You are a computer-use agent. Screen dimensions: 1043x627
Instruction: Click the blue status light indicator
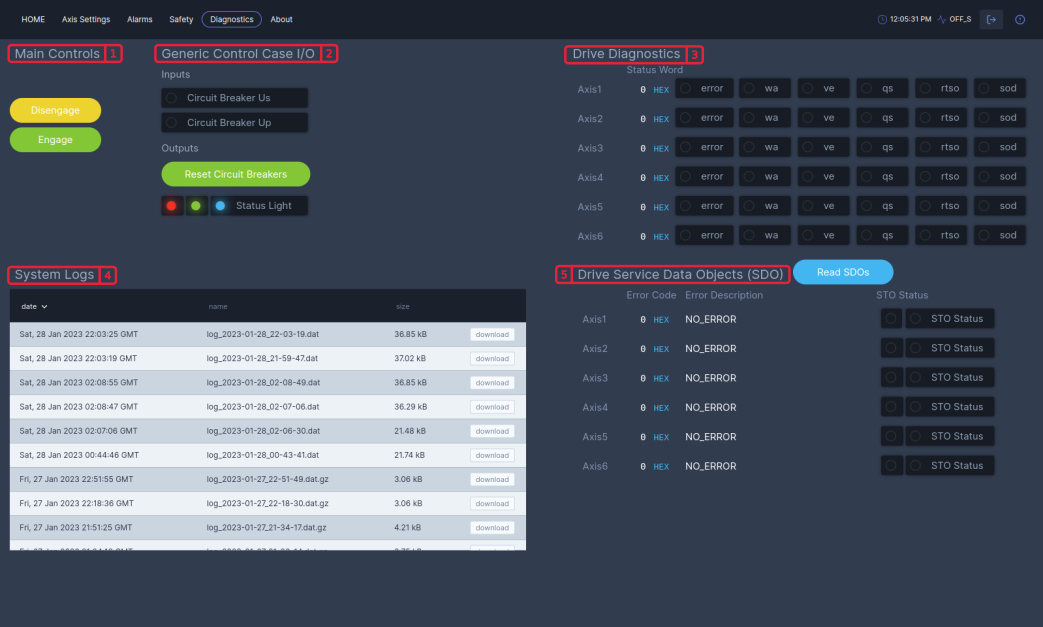pyautogui.click(x=220, y=205)
